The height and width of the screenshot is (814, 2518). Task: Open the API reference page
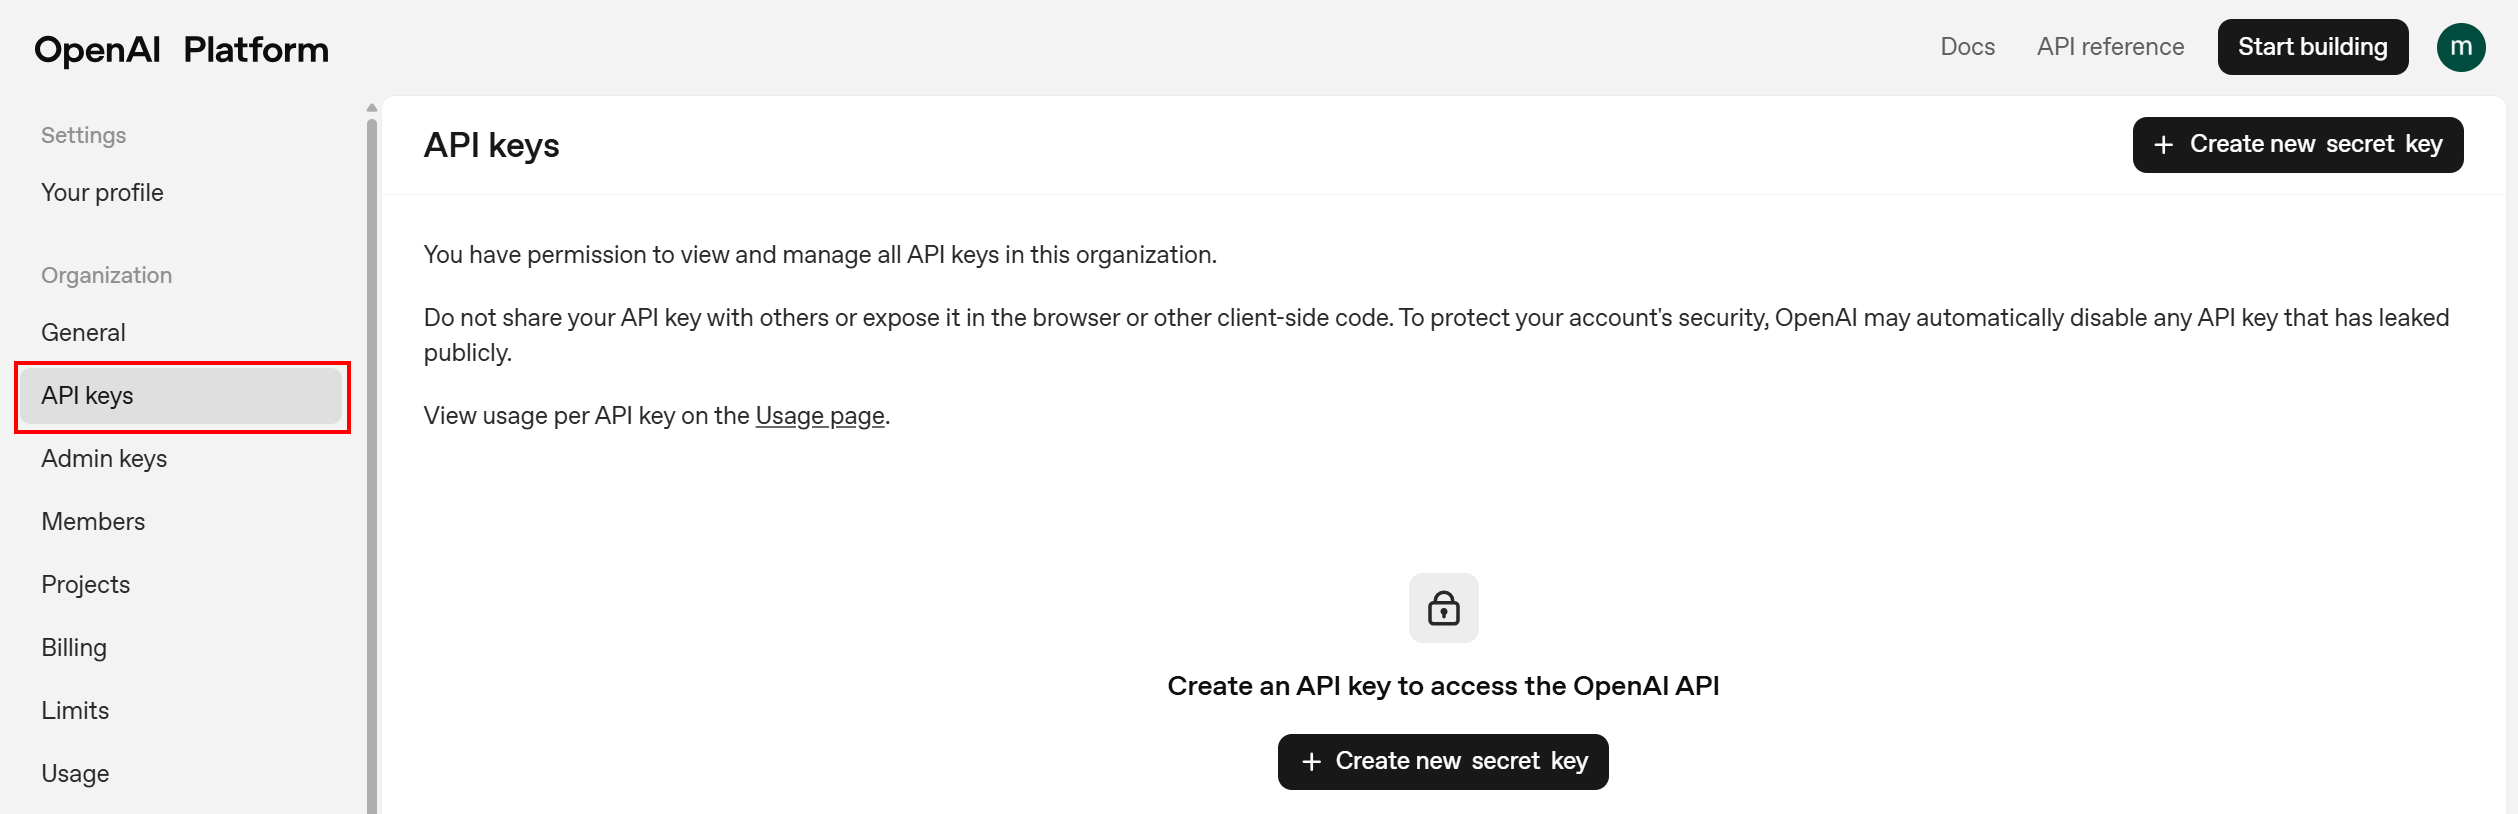pyautogui.click(x=2109, y=47)
